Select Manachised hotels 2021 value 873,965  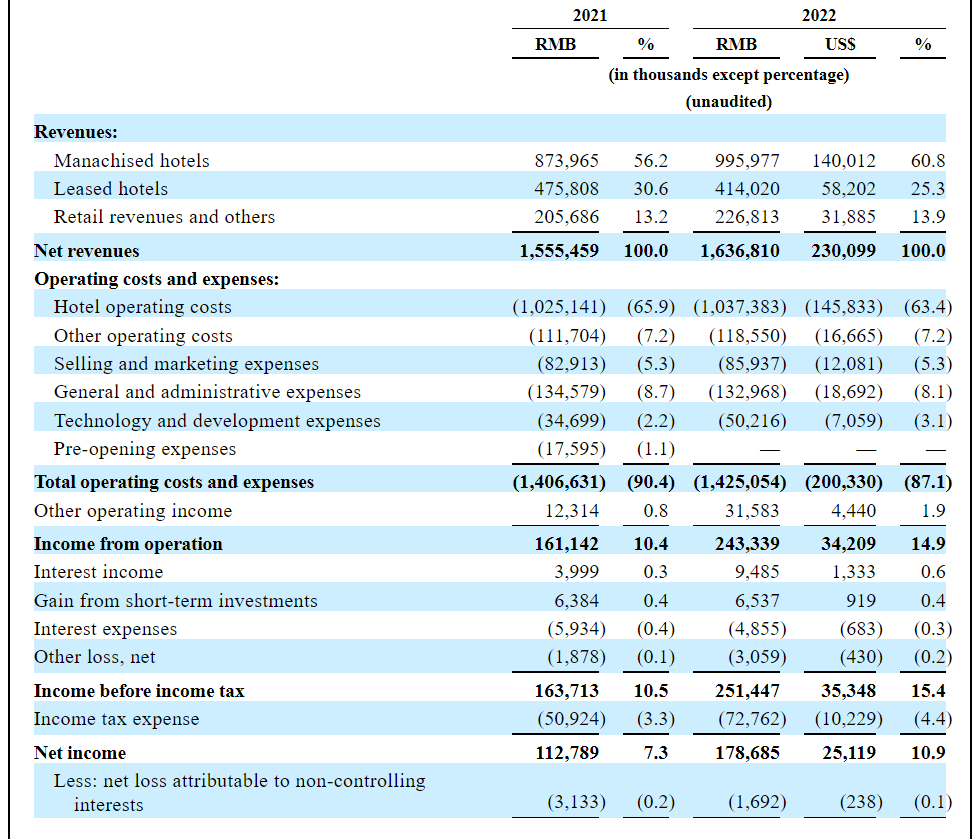566,161
